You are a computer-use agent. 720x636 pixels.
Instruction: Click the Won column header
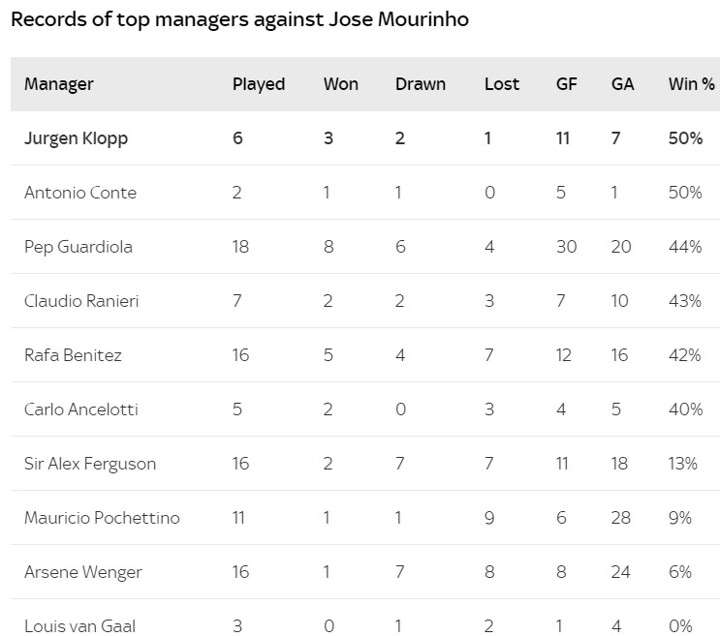[x=341, y=84]
